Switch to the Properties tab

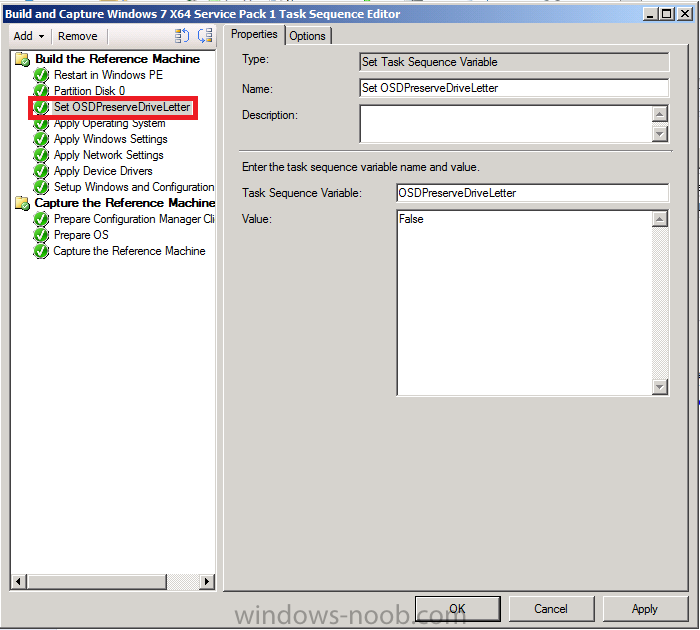254,34
